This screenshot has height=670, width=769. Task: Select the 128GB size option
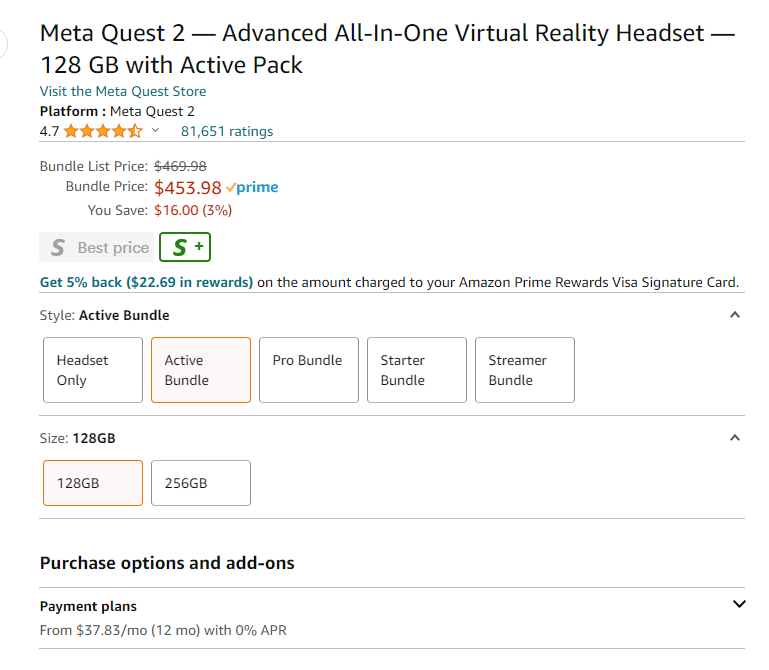92,483
